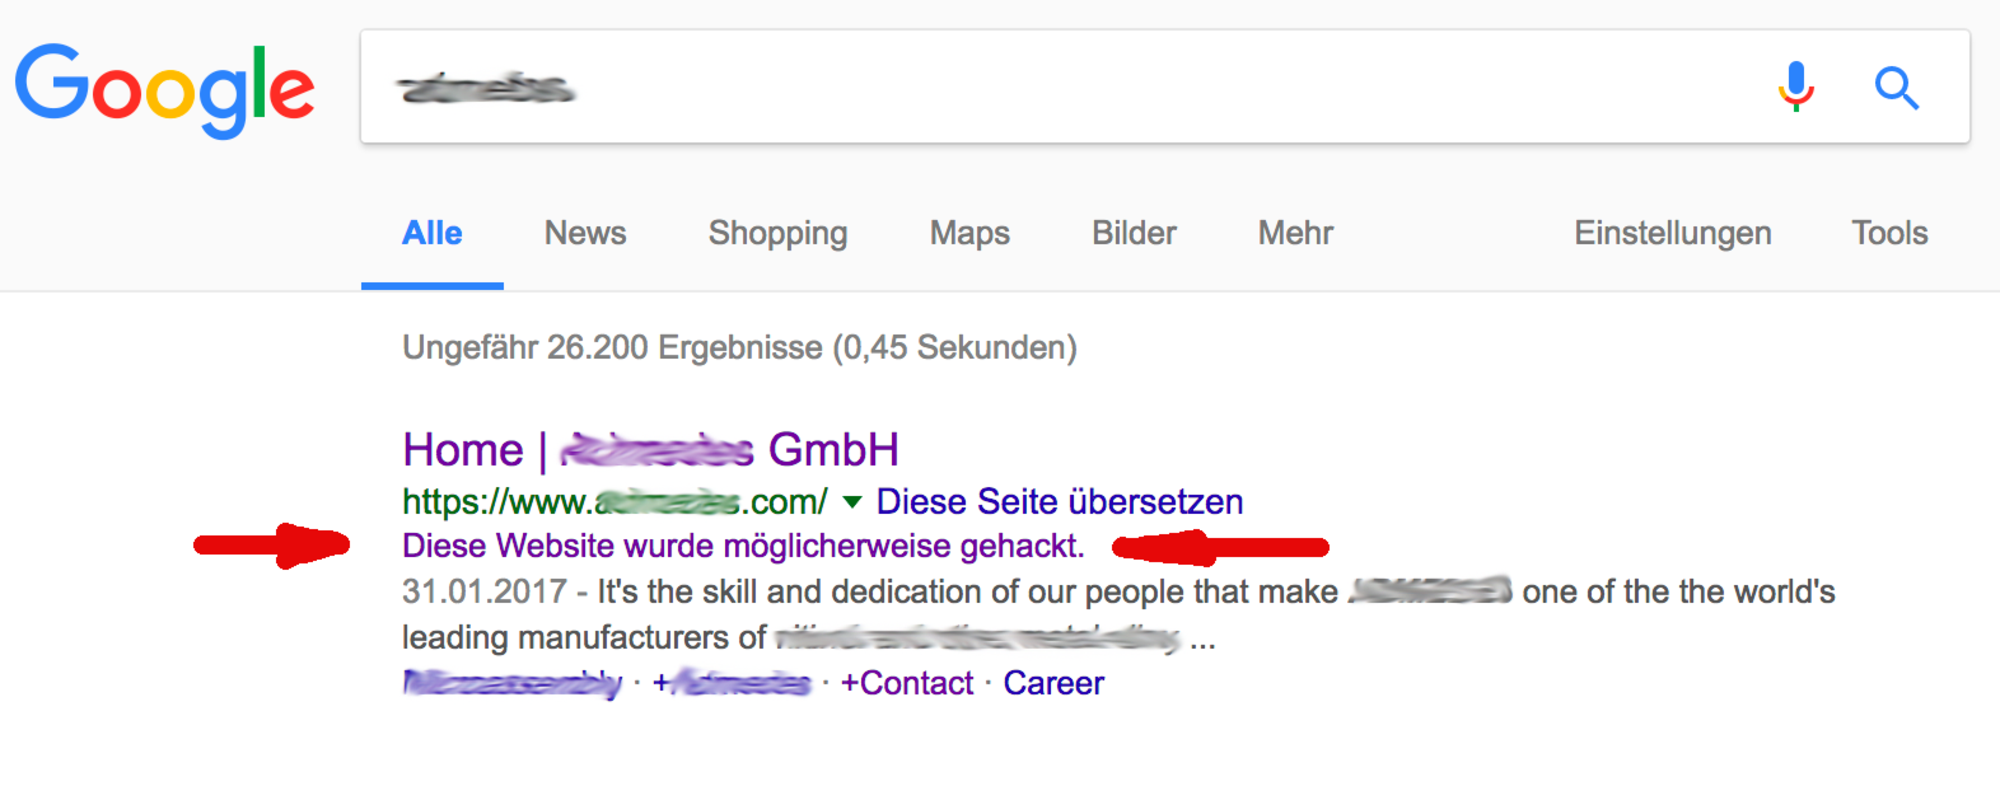
Task: Expand the Mehr menu
Action: [1295, 233]
